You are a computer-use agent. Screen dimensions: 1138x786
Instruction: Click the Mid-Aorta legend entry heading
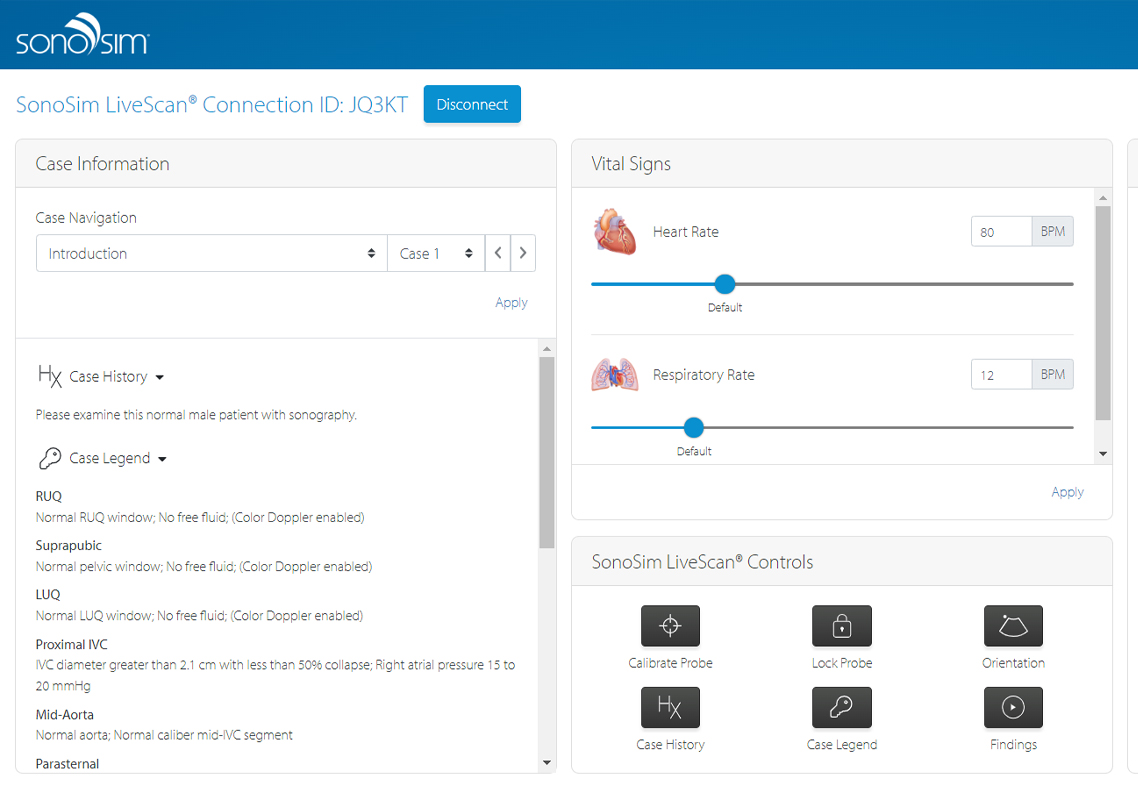click(65, 715)
